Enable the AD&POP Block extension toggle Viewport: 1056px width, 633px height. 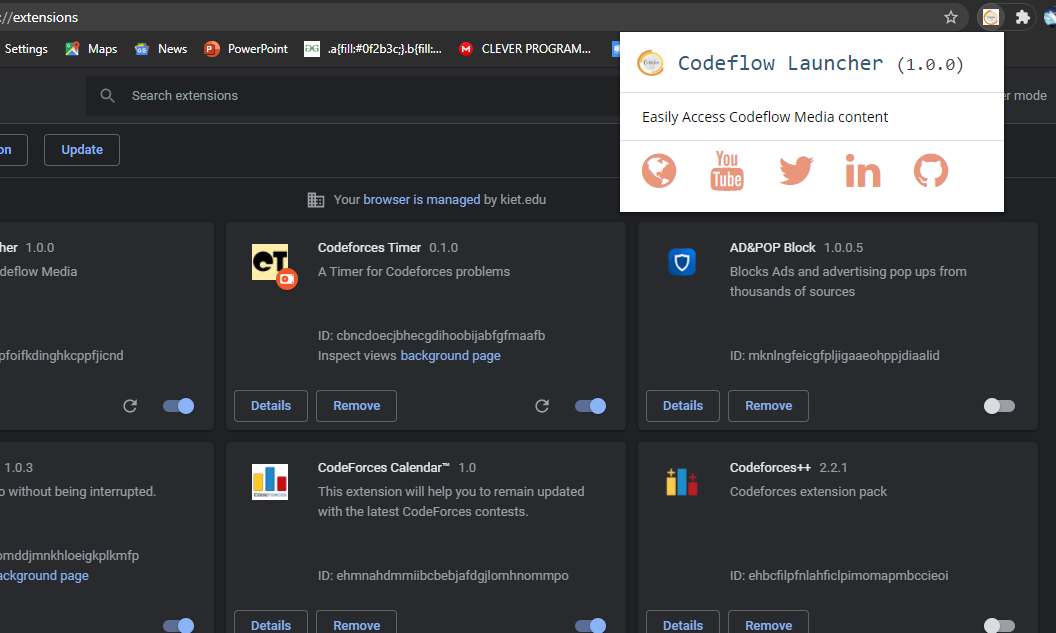coord(999,406)
